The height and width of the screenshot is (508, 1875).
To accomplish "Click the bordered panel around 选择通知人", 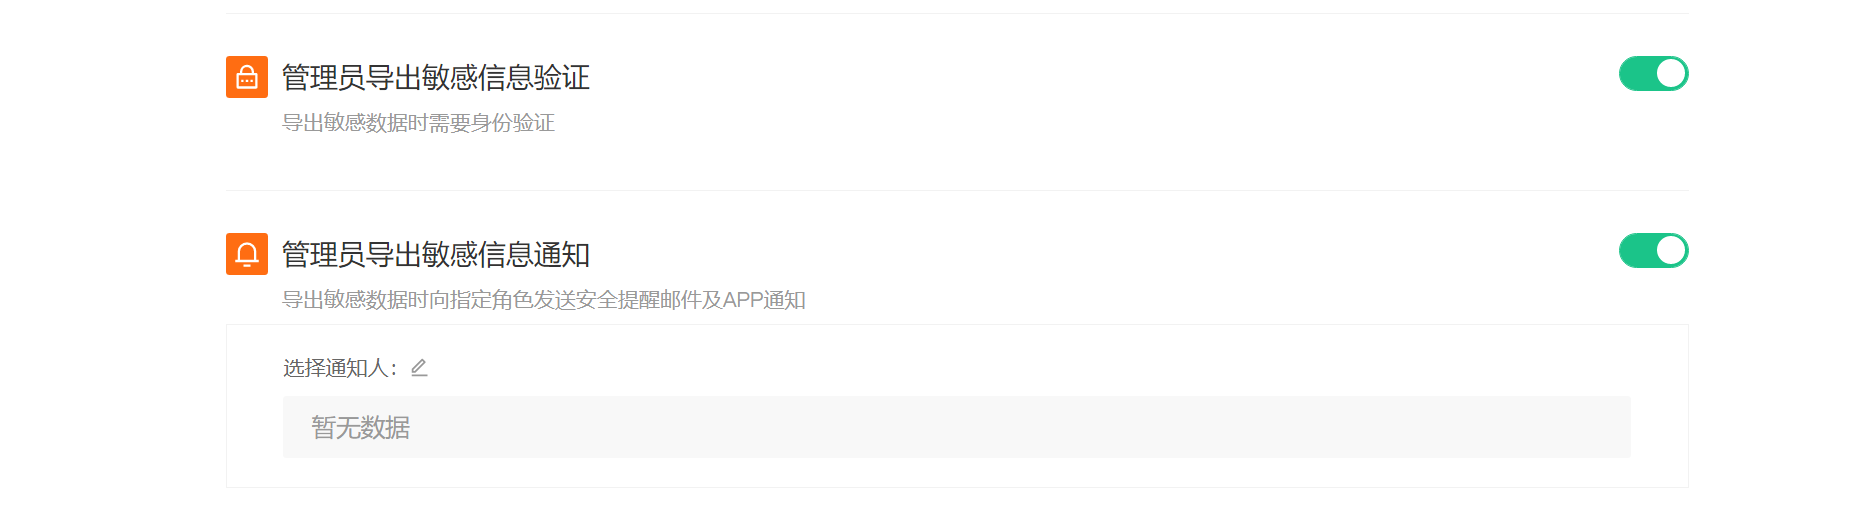I will click(x=957, y=406).
